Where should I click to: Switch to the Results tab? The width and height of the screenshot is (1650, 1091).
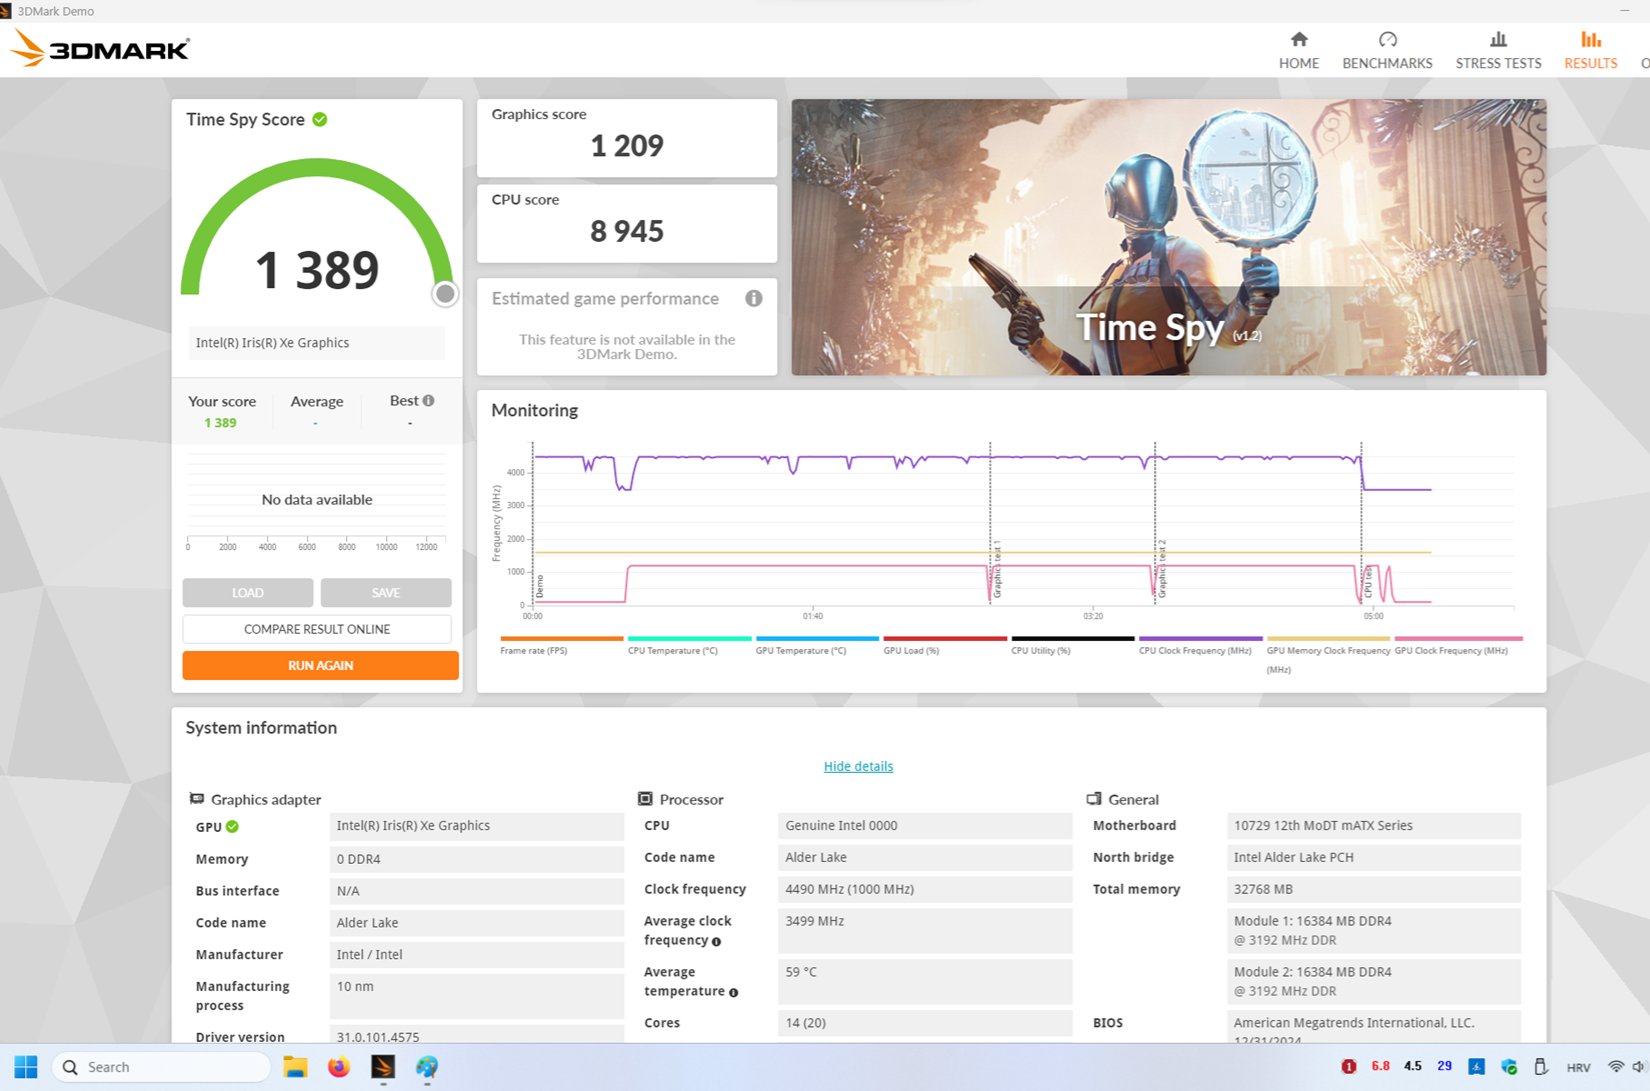point(1590,50)
